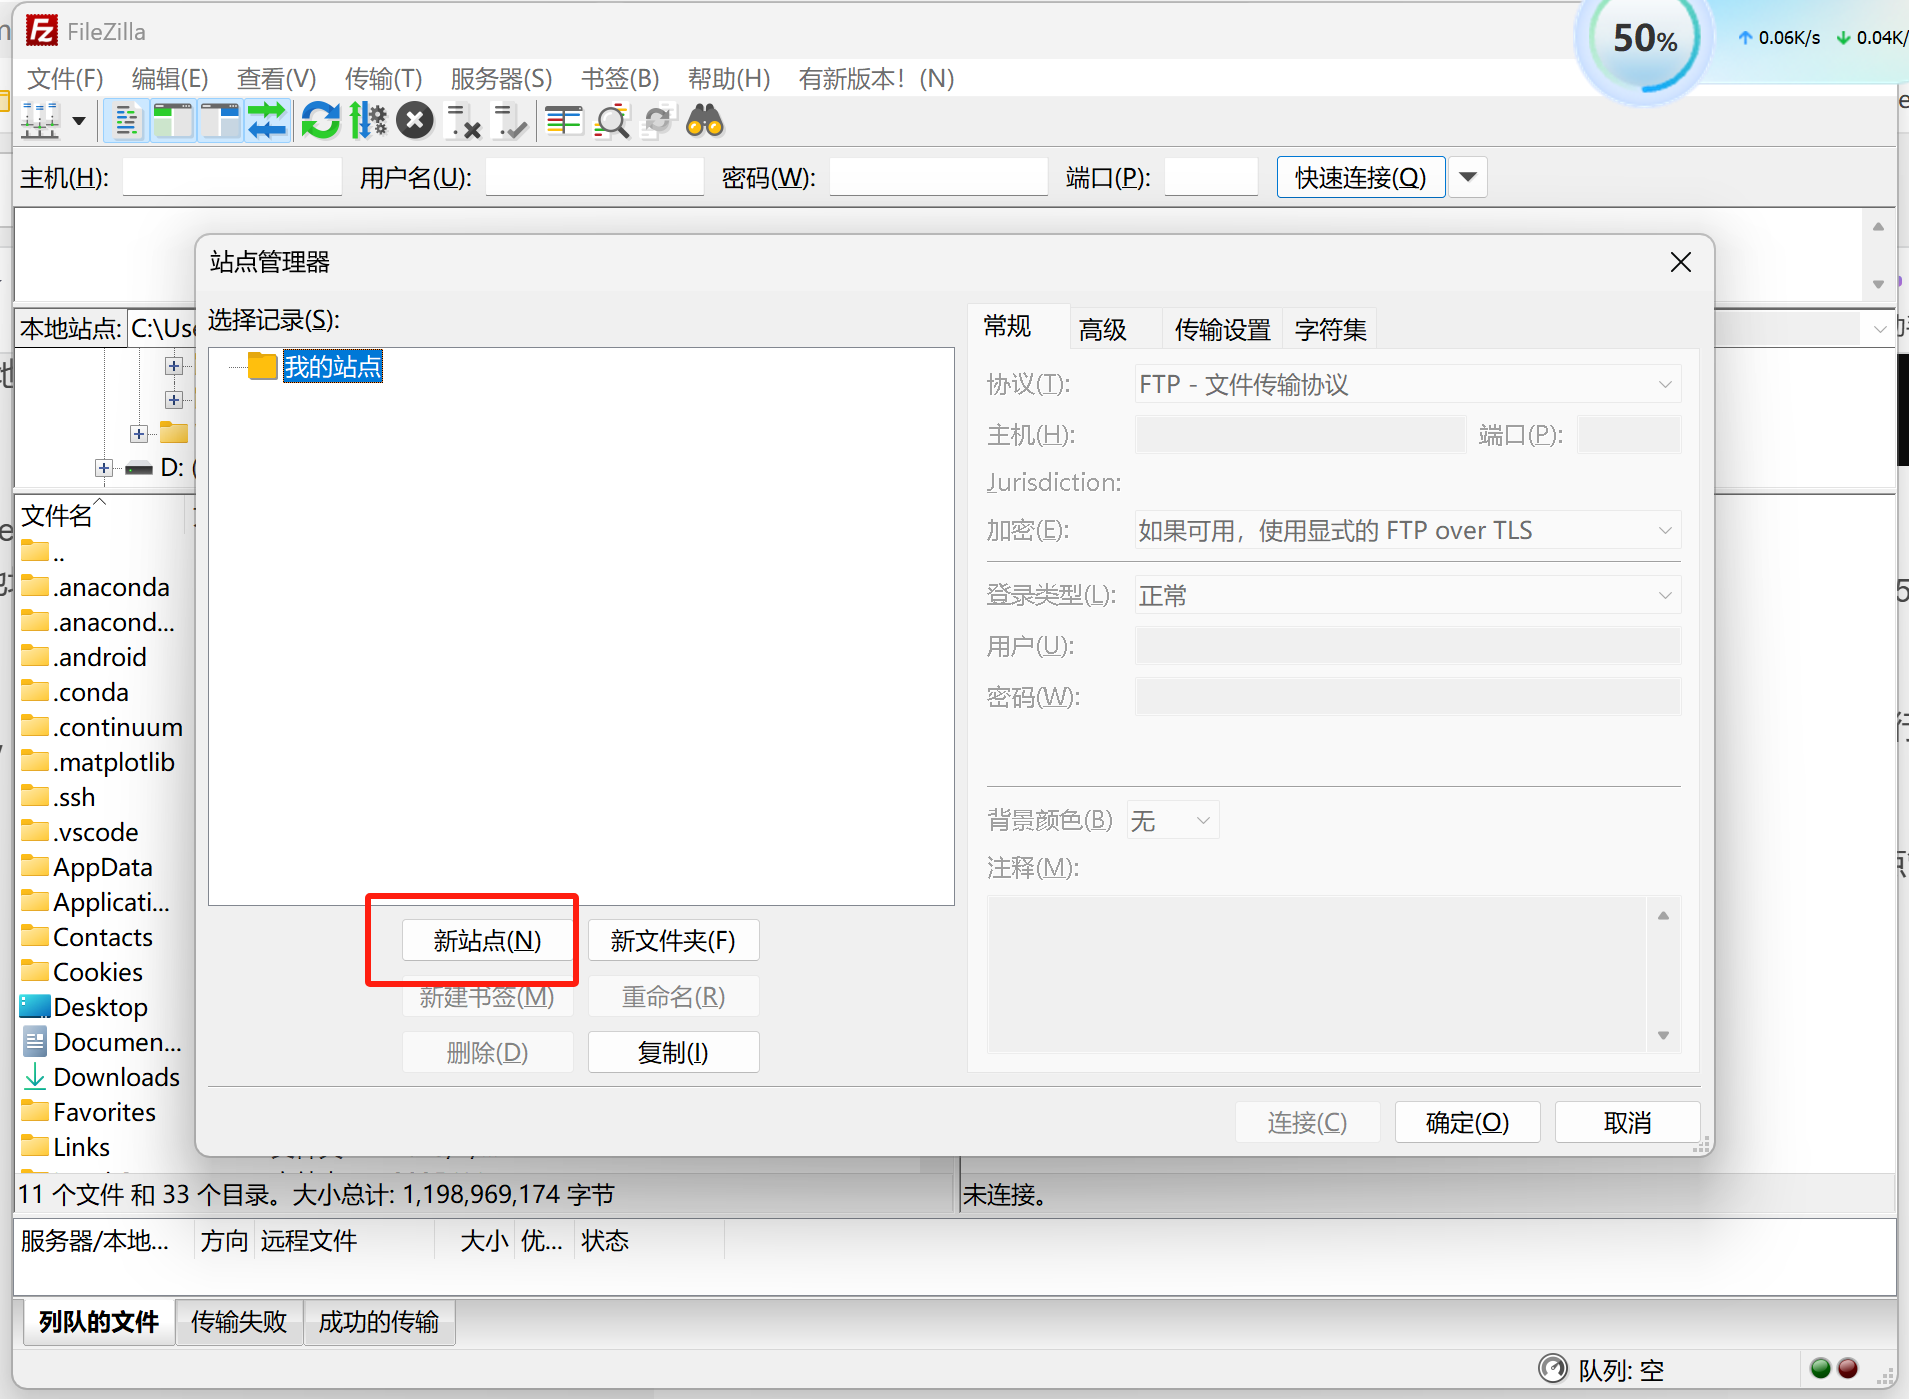Click the message log scrollbar down arrow
Screen dimensions: 1909x1399
[1878, 284]
